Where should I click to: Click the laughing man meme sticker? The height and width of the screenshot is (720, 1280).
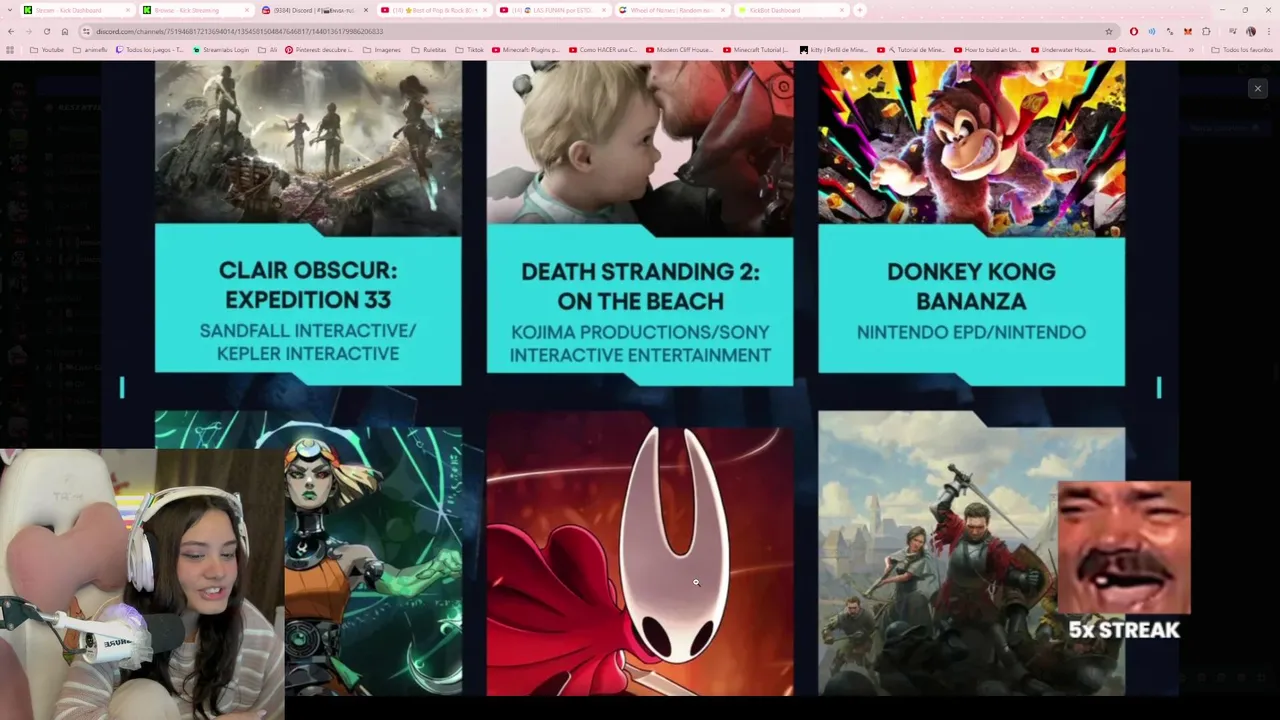click(x=1124, y=547)
